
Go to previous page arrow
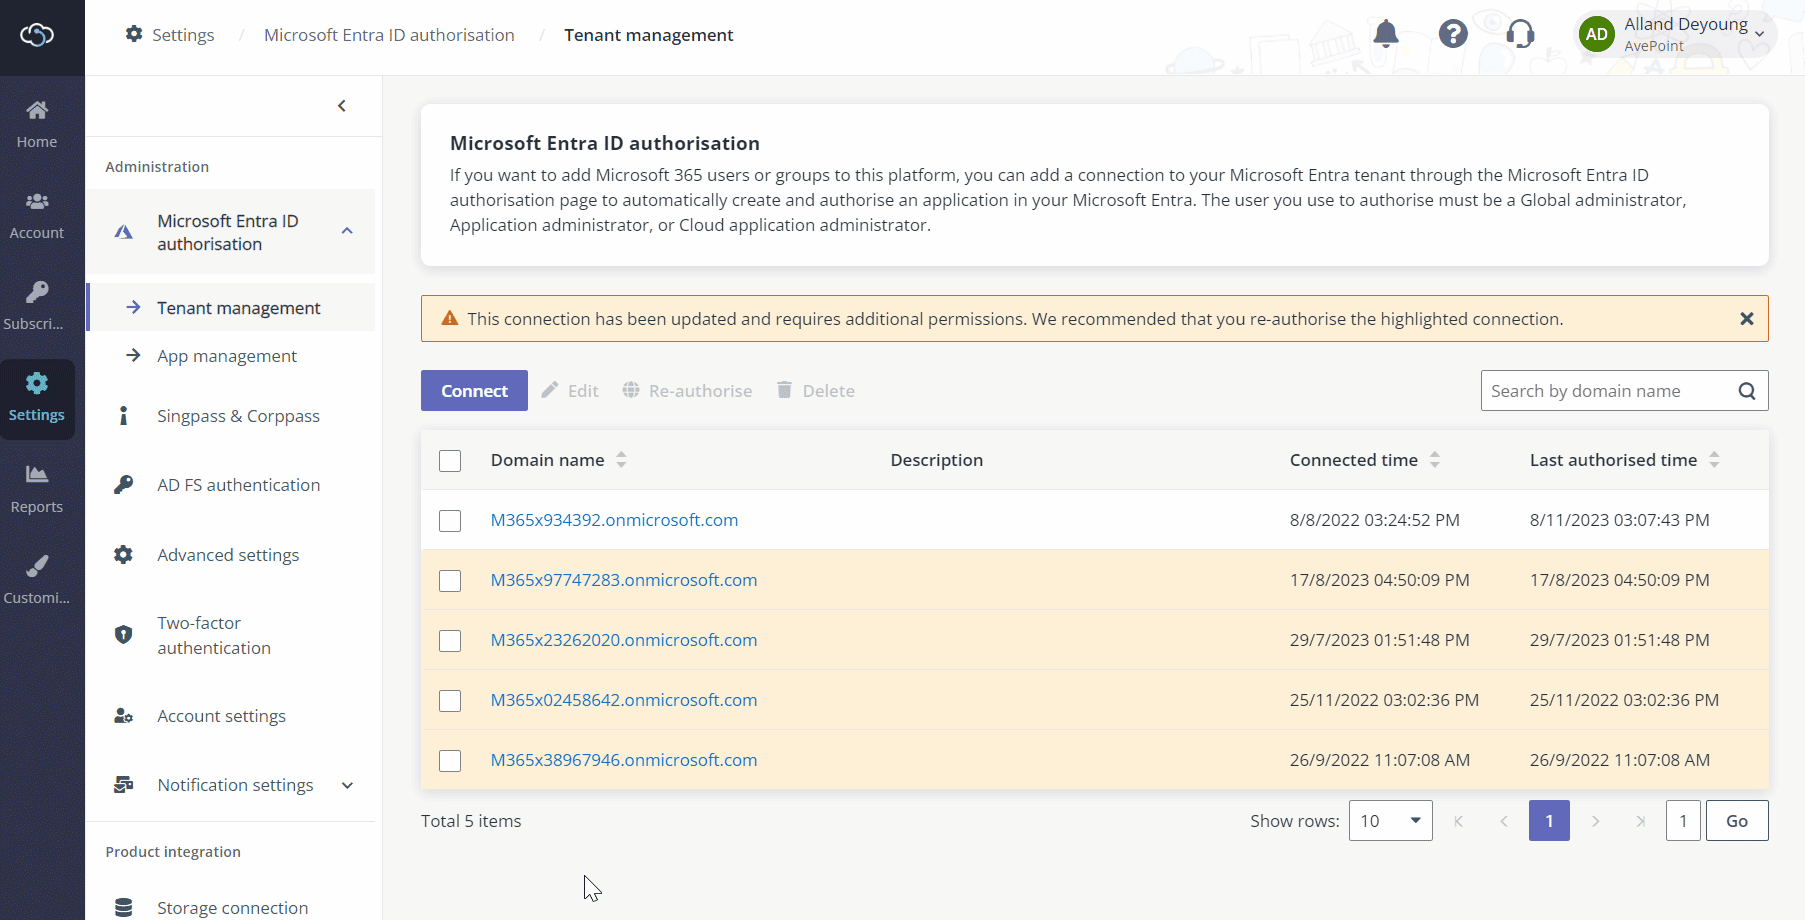(x=1503, y=821)
